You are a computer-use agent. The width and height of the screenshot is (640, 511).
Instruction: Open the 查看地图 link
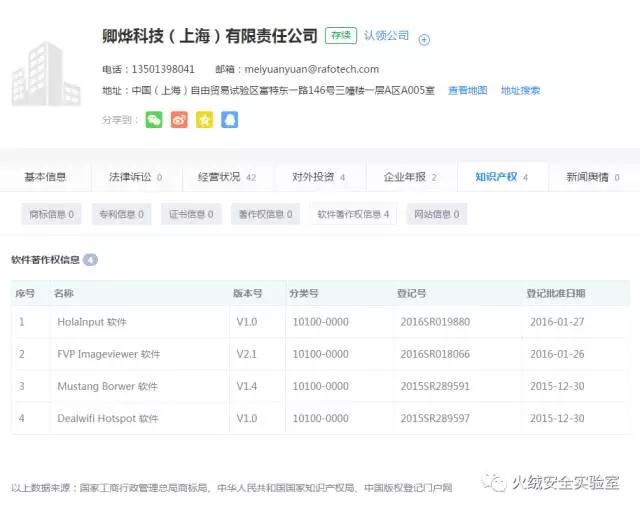(468, 90)
